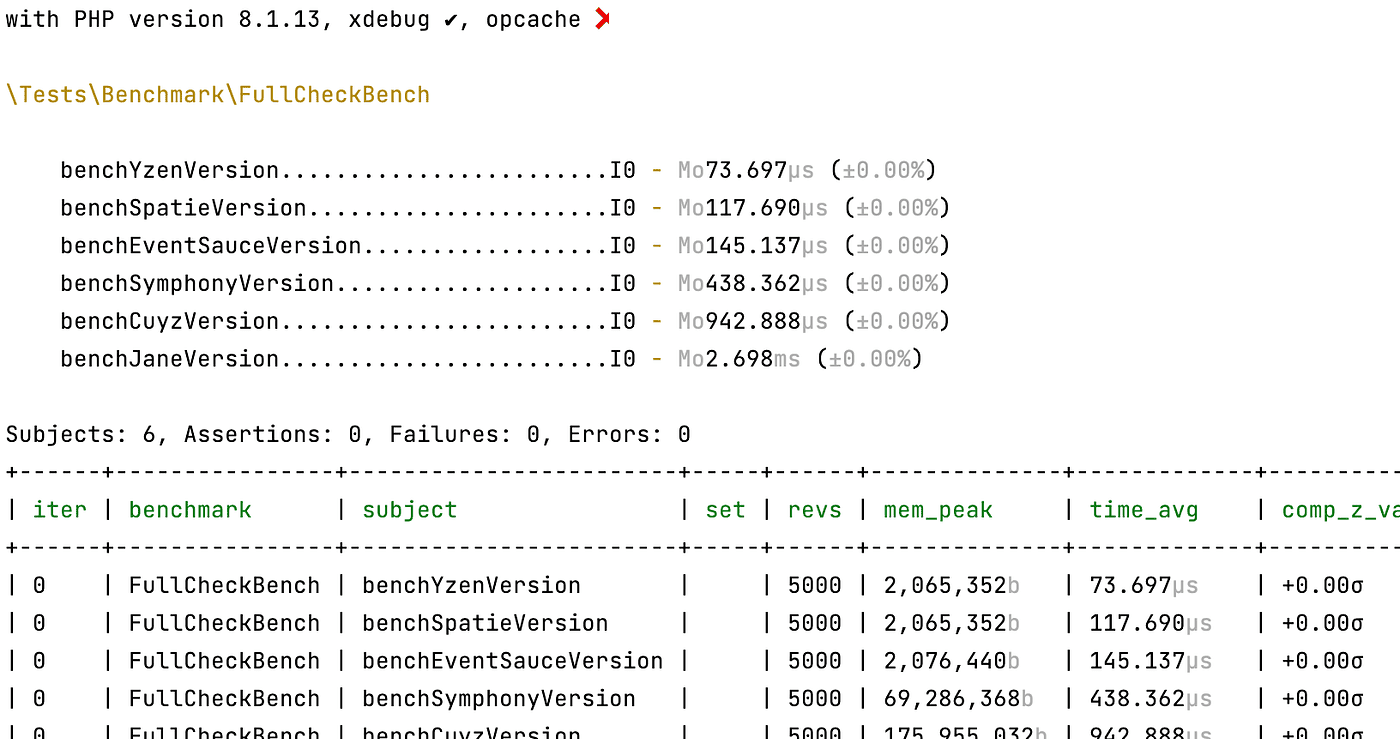Screen dimensions: 1400x739
Task: Click iter value 0 in benchYzenVersion table row
Action: pos(39,585)
